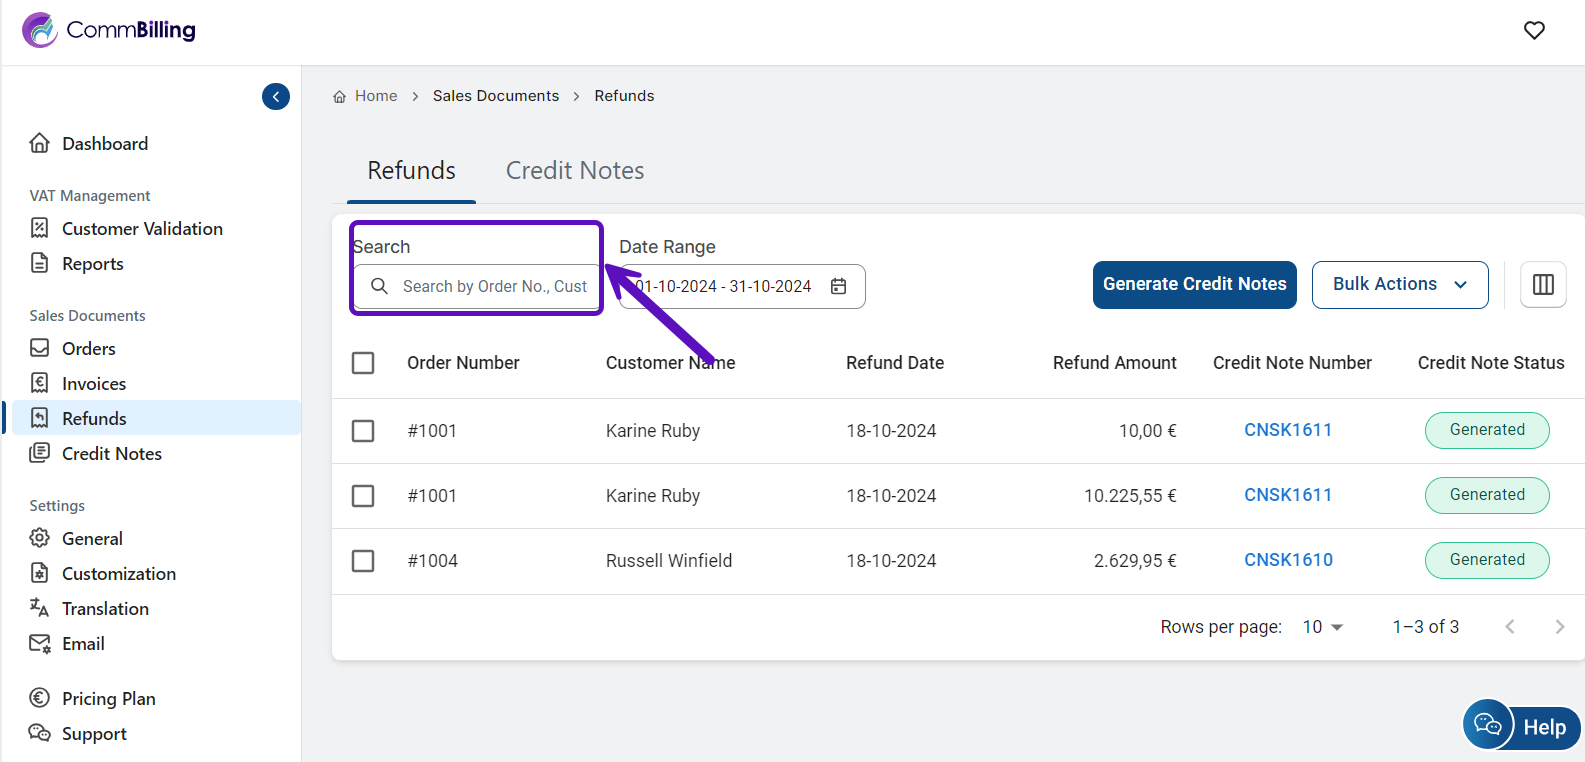Open the Help chat widget

(1522, 726)
